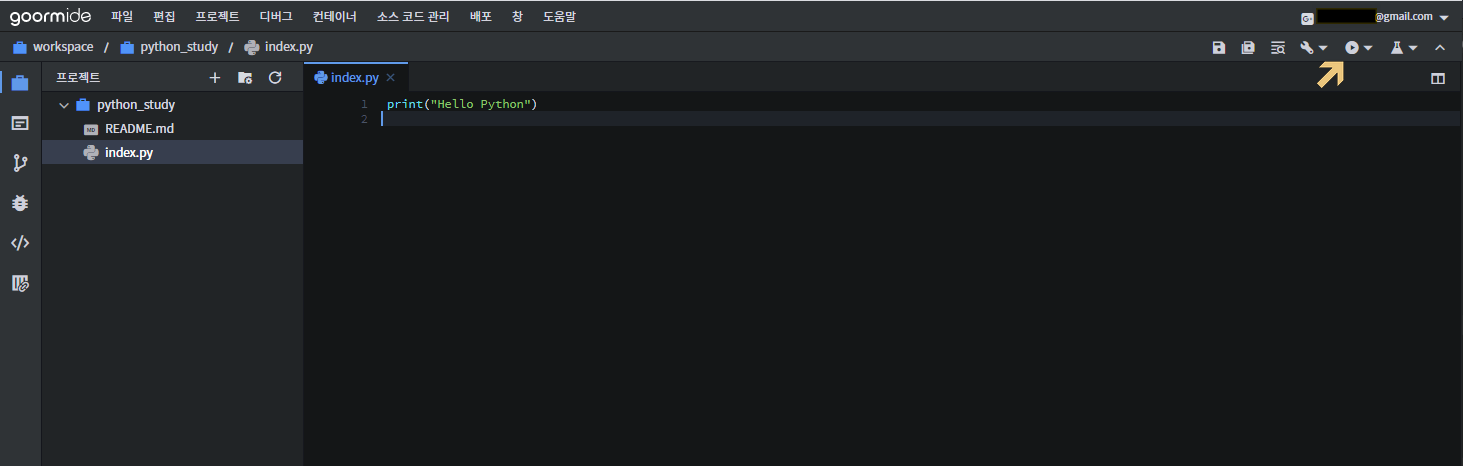The image size is (1463, 466).
Task: Open the 소스 코드 관리 menu
Action: click(x=413, y=16)
